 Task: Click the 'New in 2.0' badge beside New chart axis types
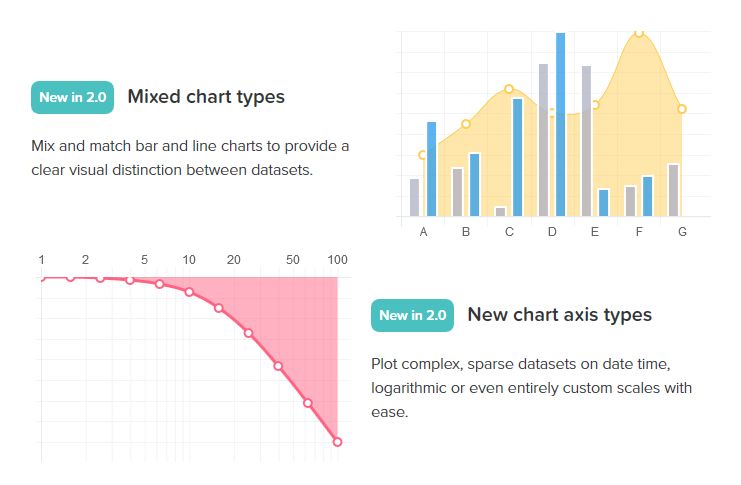click(412, 315)
